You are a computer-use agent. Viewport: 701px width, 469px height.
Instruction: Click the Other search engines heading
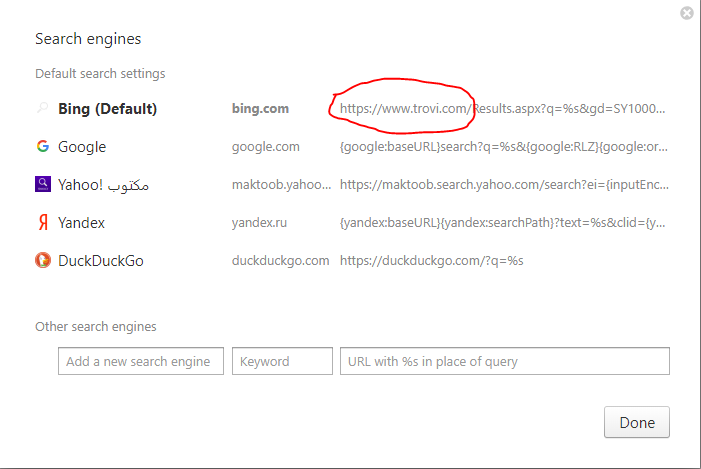pyautogui.click(x=96, y=326)
